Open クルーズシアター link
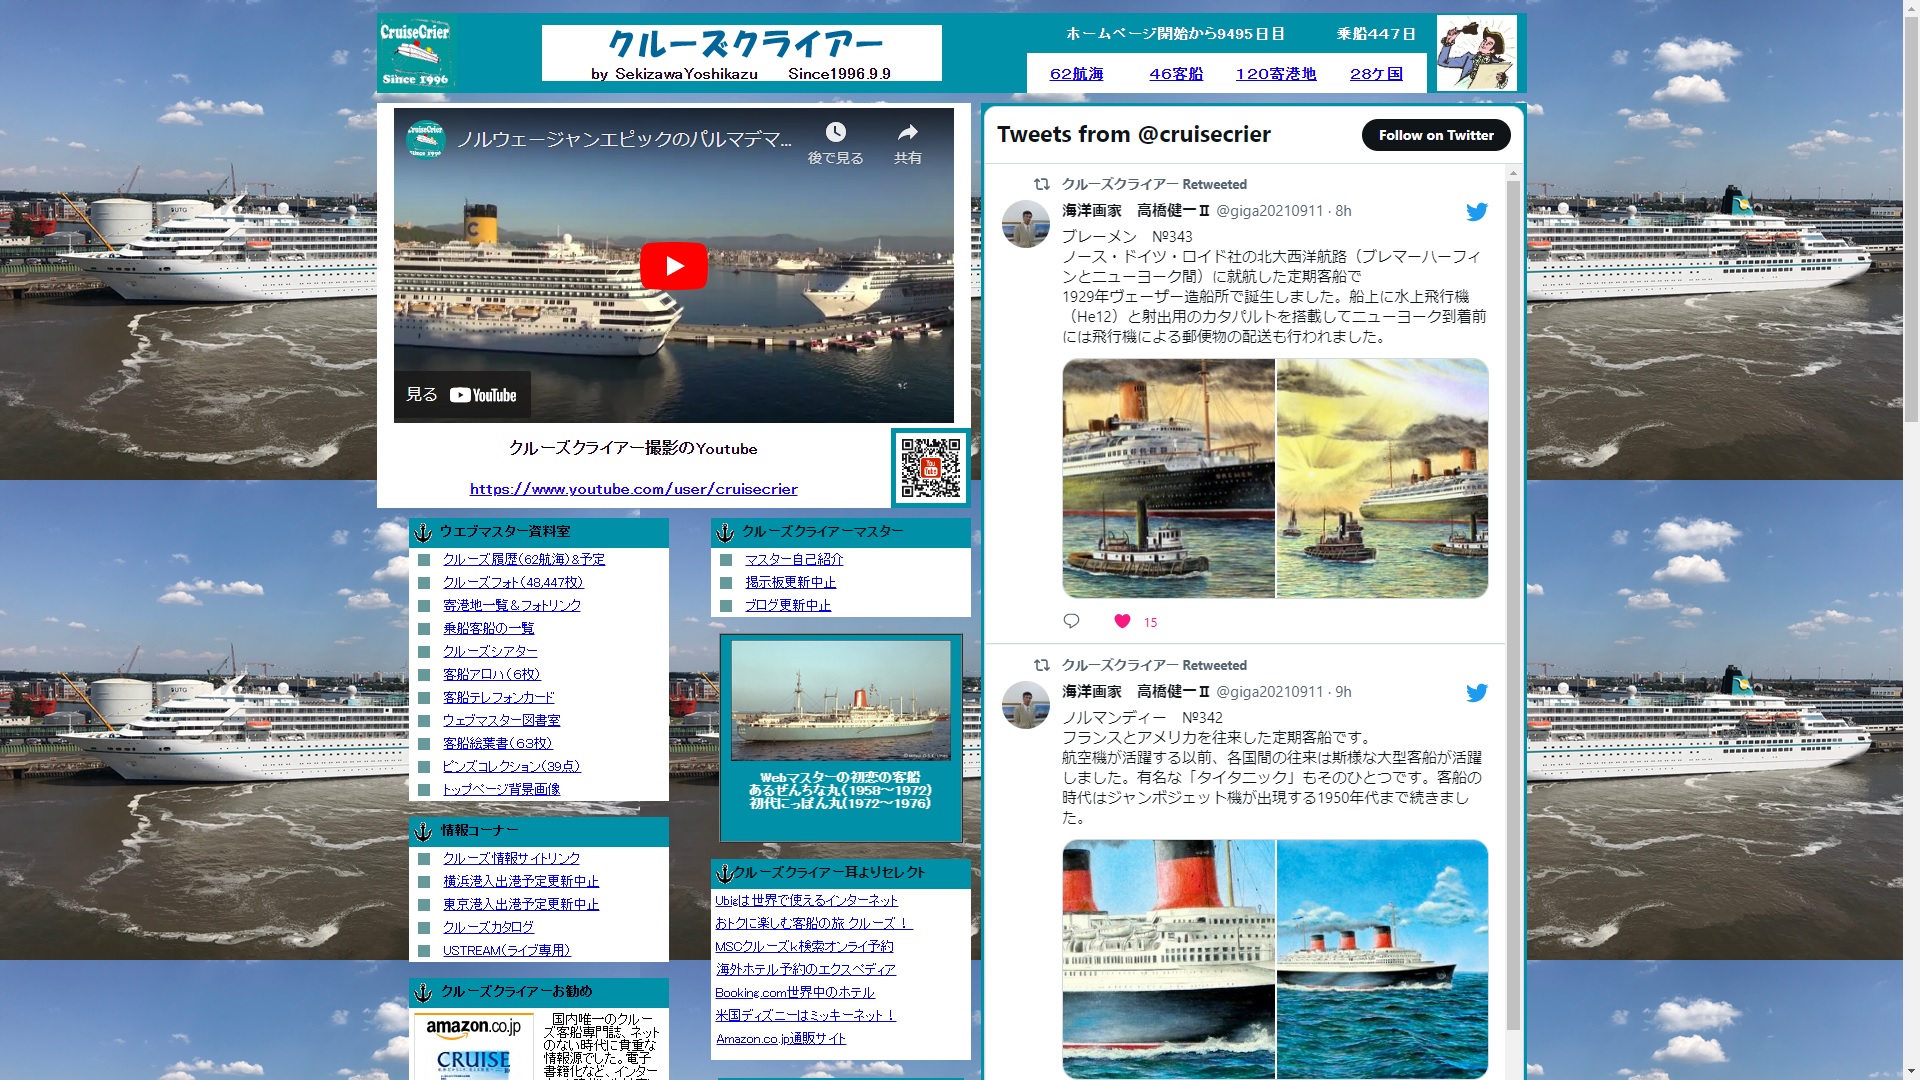The image size is (1920, 1080). tap(490, 651)
